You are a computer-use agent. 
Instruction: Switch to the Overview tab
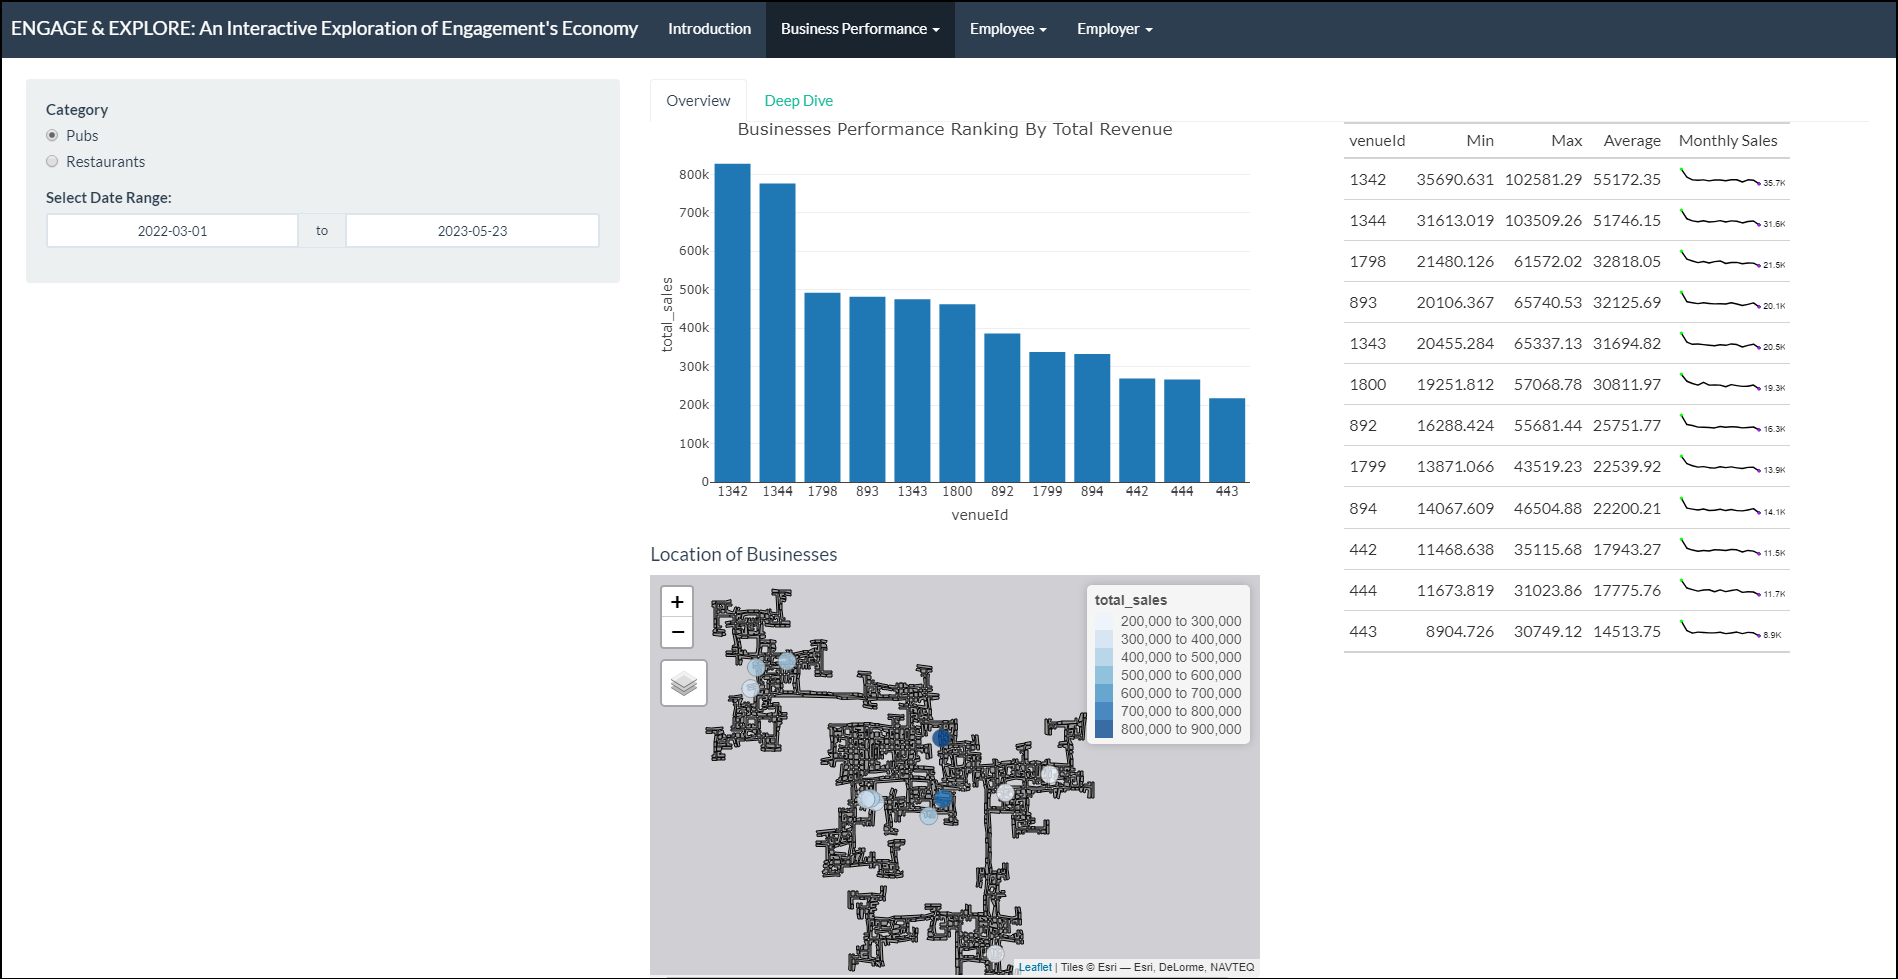pyautogui.click(x=698, y=101)
